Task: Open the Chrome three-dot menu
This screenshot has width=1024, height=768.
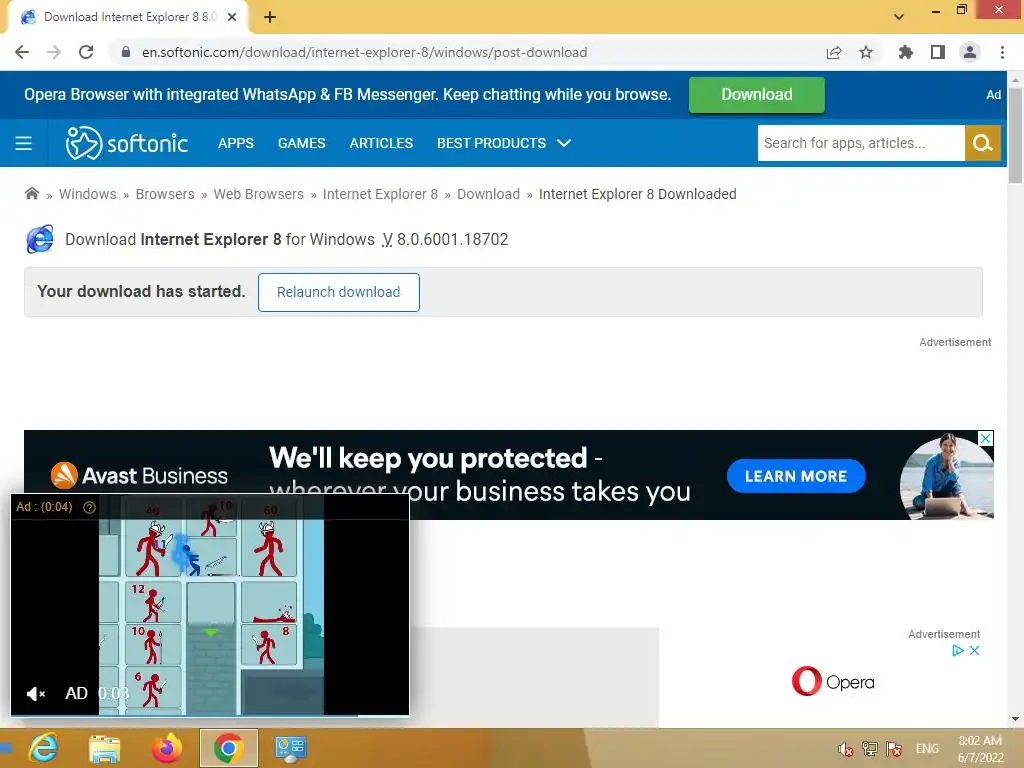Action: (x=1002, y=52)
